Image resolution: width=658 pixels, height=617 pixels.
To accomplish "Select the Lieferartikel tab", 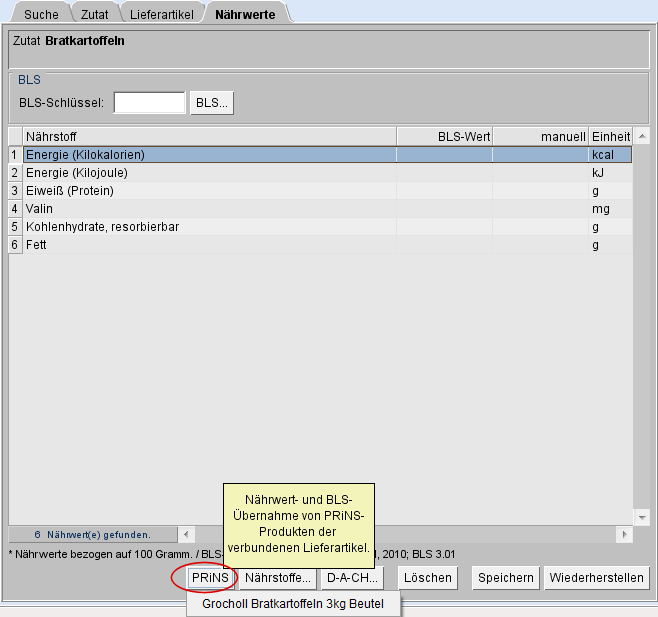I will (161, 15).
